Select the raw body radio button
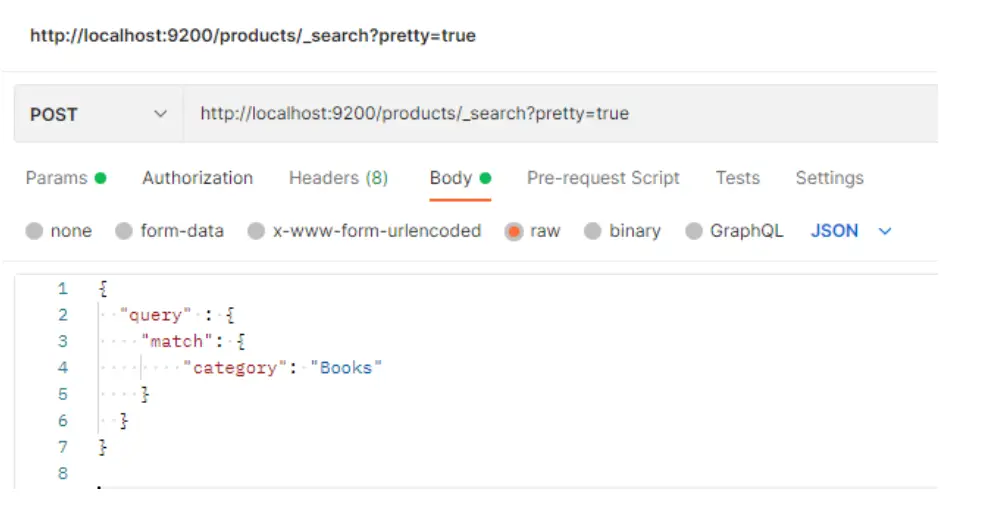 [514, 231]
